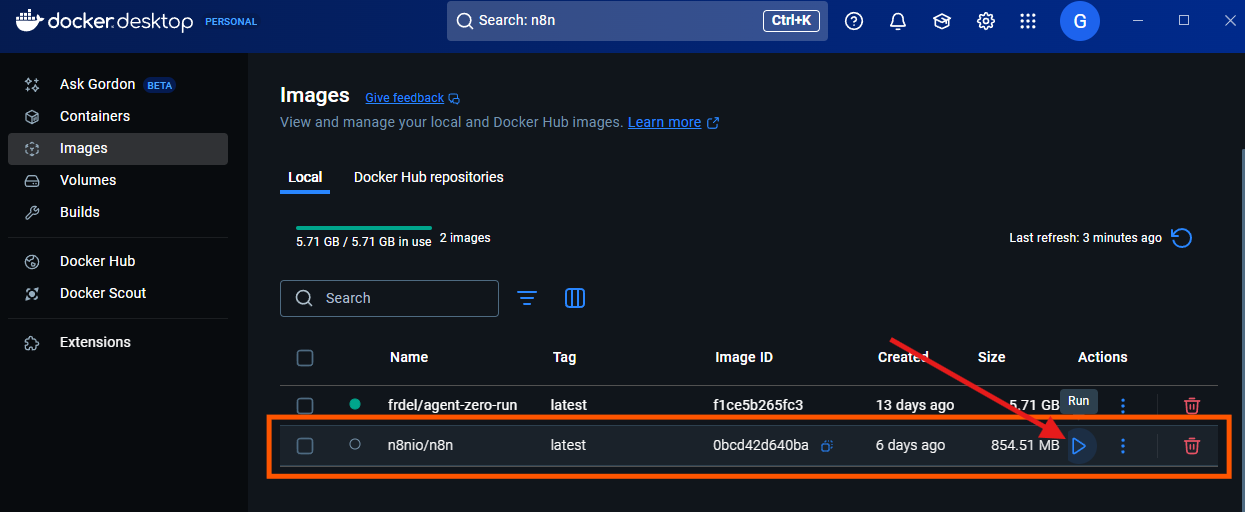
Task: Open the Learning center icon
Action: click(942, 21)
